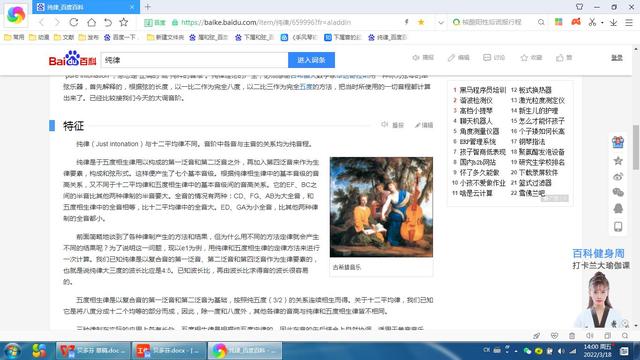Screen dimensions: 640x360
Task: Open the scissors screenshot tool
Action: (592, 22)
